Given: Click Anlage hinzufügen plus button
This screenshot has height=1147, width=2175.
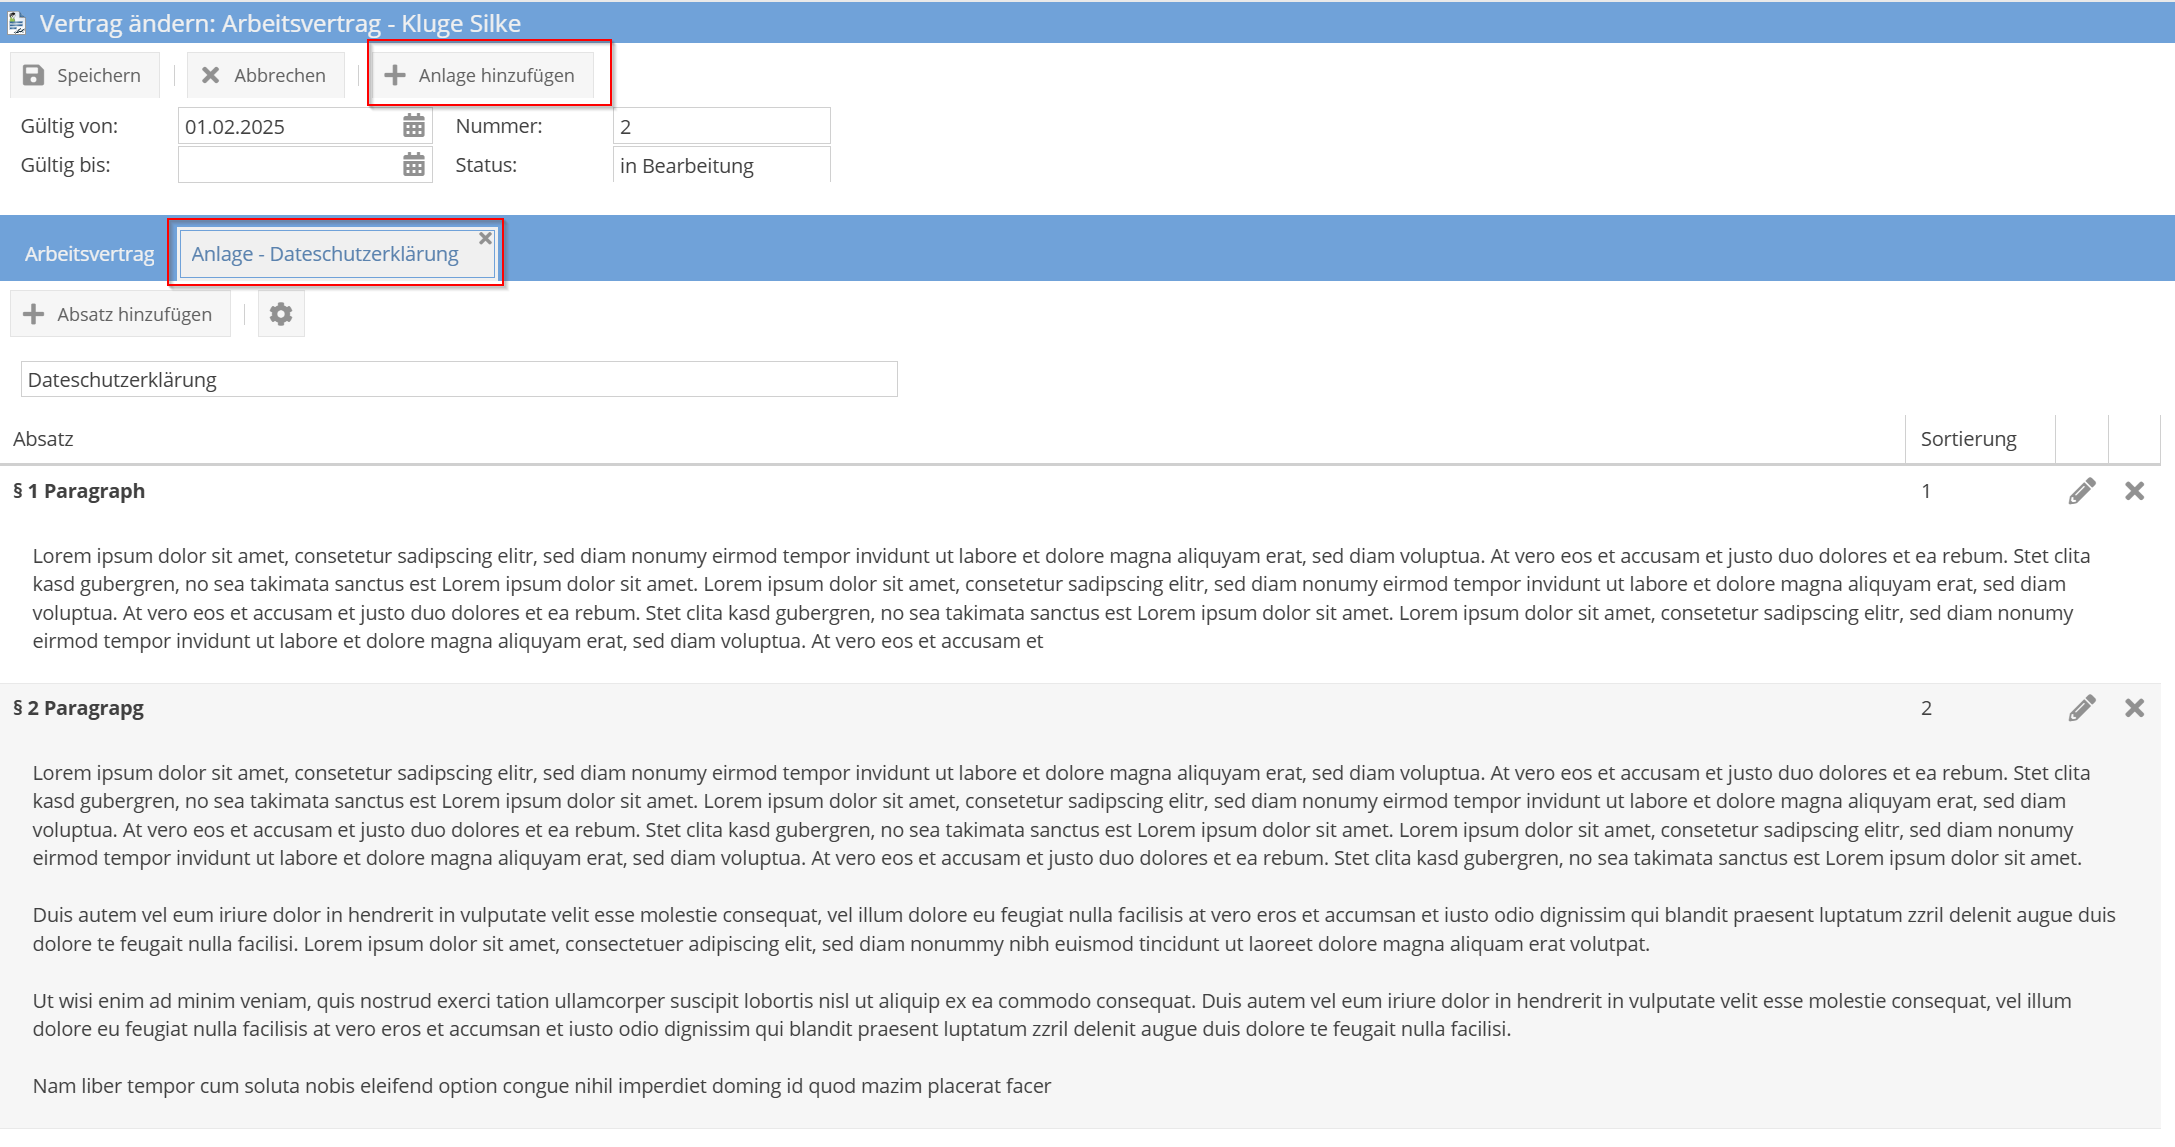Looking at the screenshot, I should 481,75.
